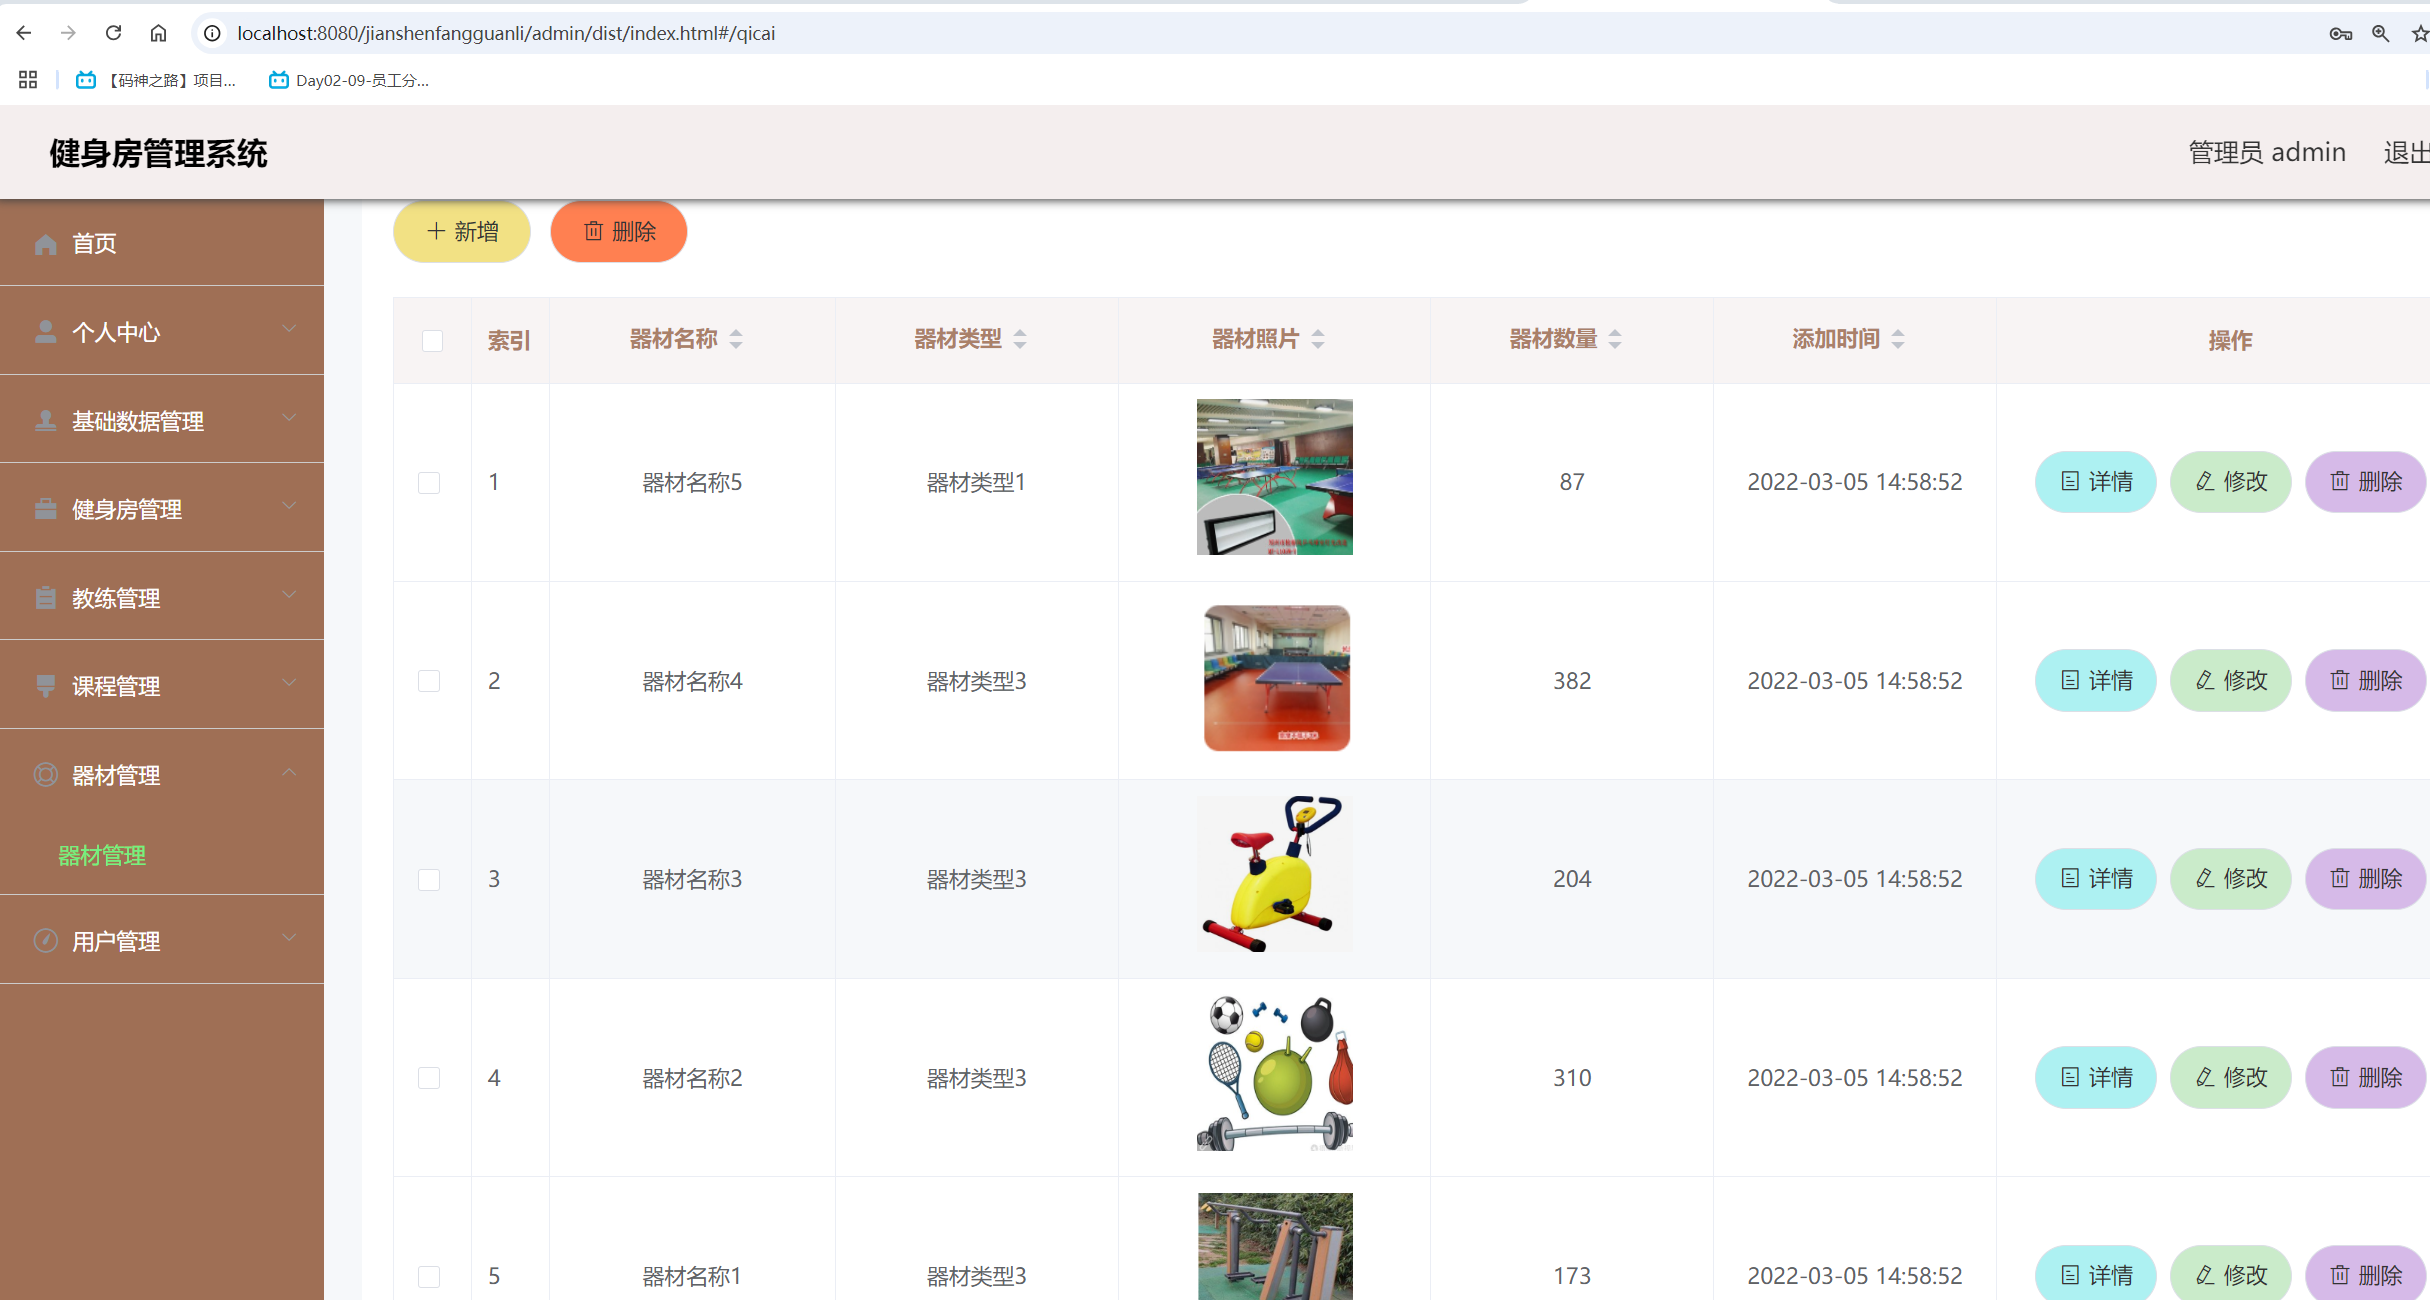The height and width of the screenshot is (1300, 2430).
Task: Click the yellow exercise bike photo thumbnail
Action: click(1274, 874)
